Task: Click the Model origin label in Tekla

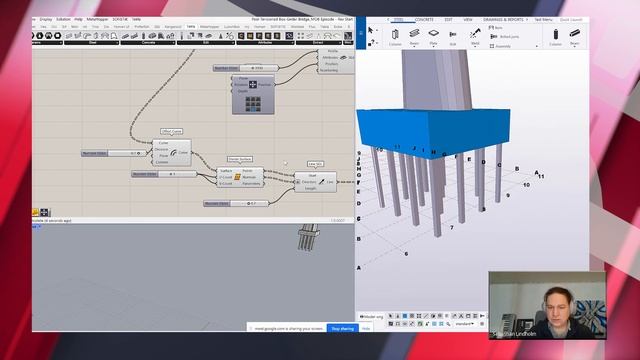Action: (x=371, y=316)
